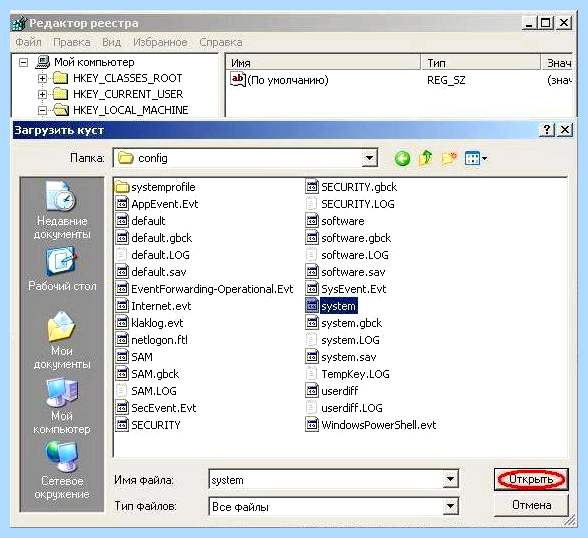Select the SAM.LOG file
The height and width of the screenshot is (538, 588).
146,391
